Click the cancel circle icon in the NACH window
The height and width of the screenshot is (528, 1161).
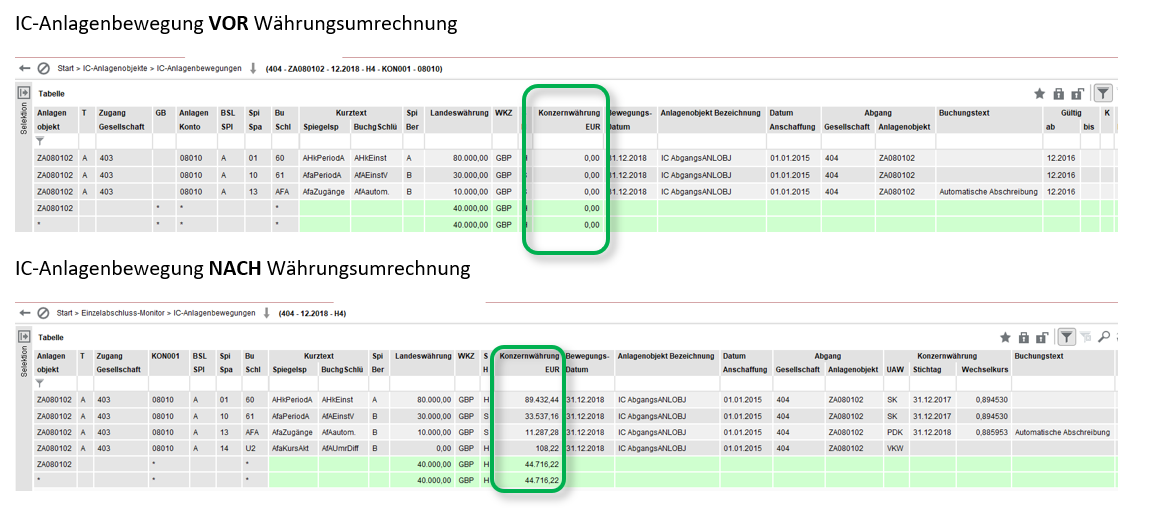(x=44, y=313)
